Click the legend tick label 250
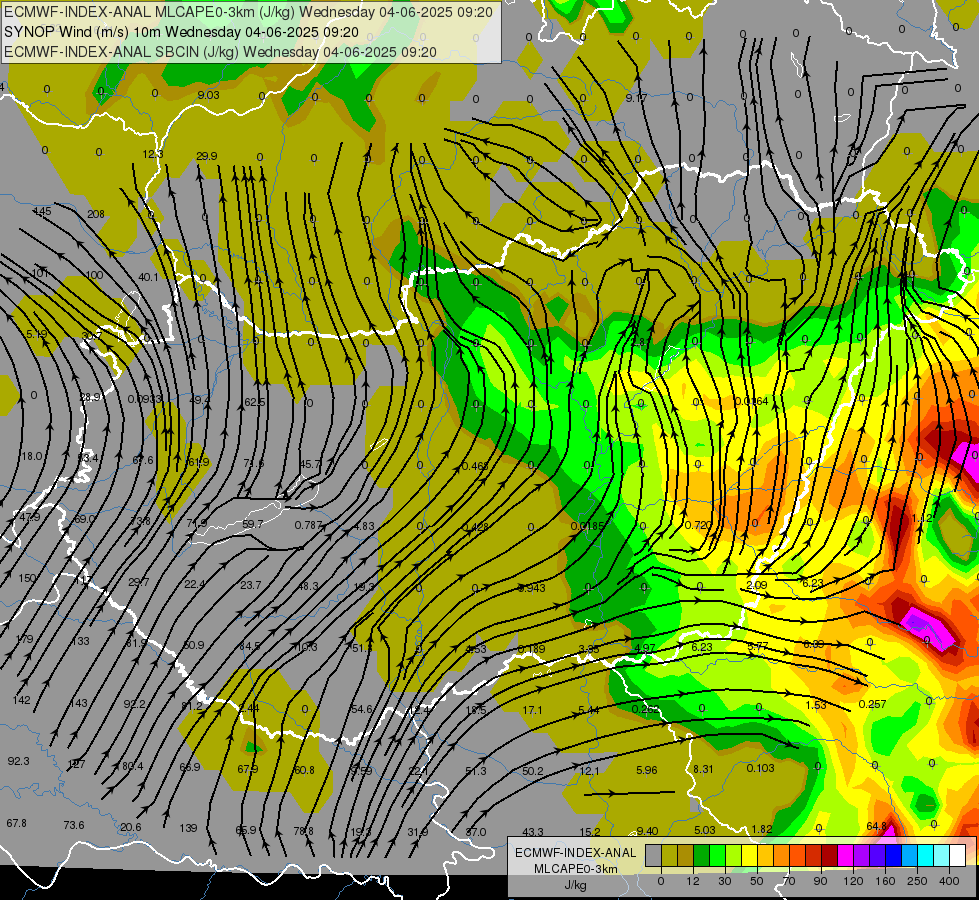This screenshot has height=900, width=979. tap(917, 881)
